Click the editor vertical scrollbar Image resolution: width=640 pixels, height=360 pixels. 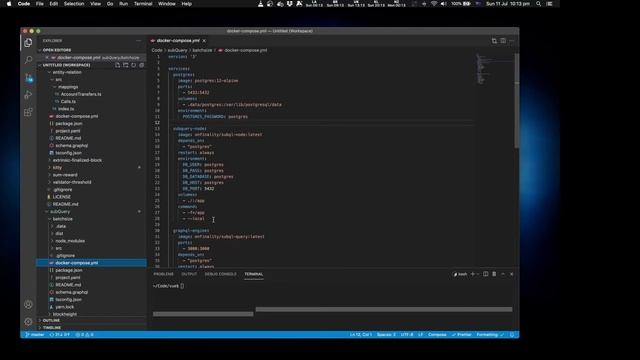point(517,100)
